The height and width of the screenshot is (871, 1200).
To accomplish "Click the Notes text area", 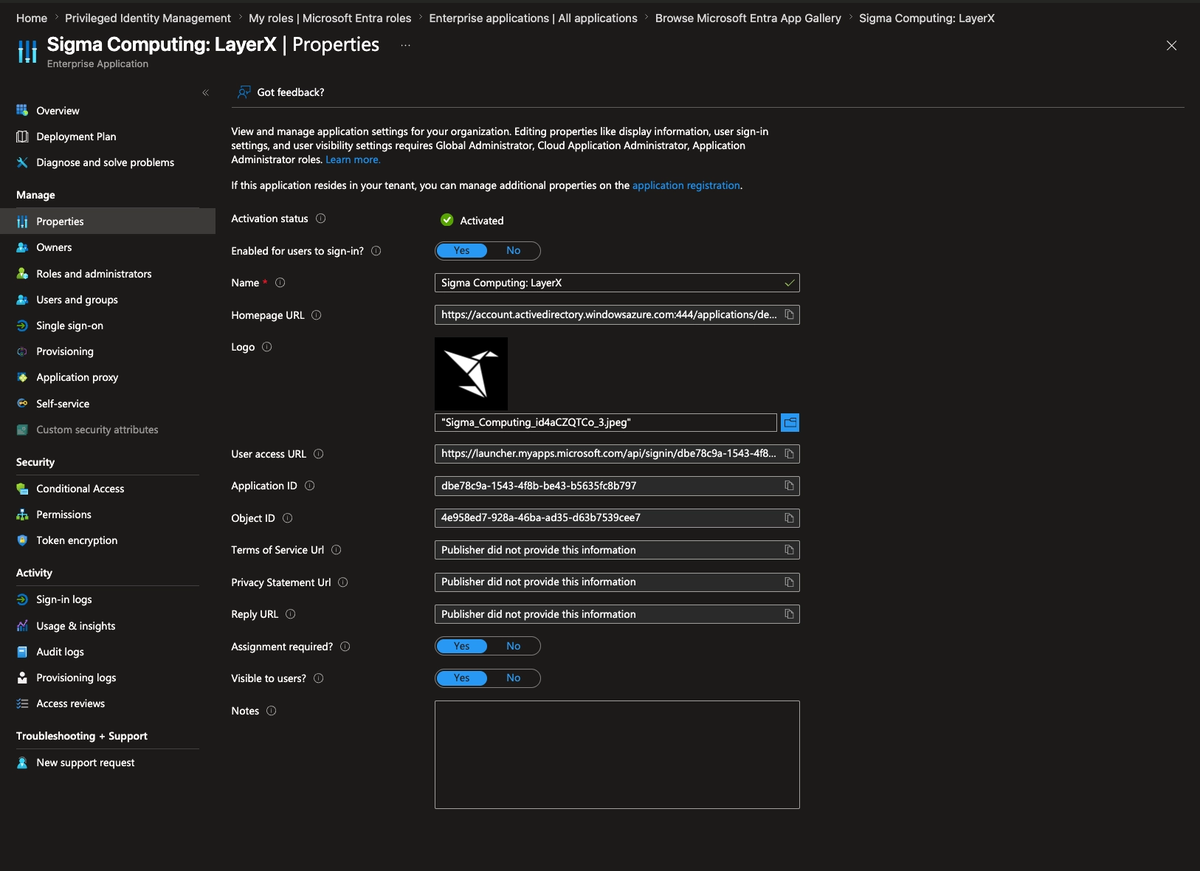I will coord(617,754).
